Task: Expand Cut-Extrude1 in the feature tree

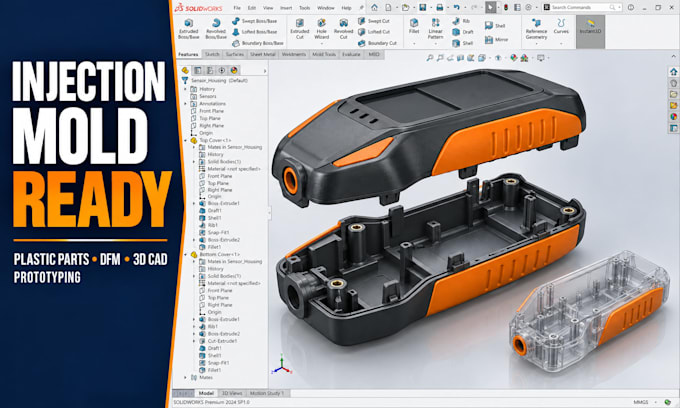Action: point(194,341)
